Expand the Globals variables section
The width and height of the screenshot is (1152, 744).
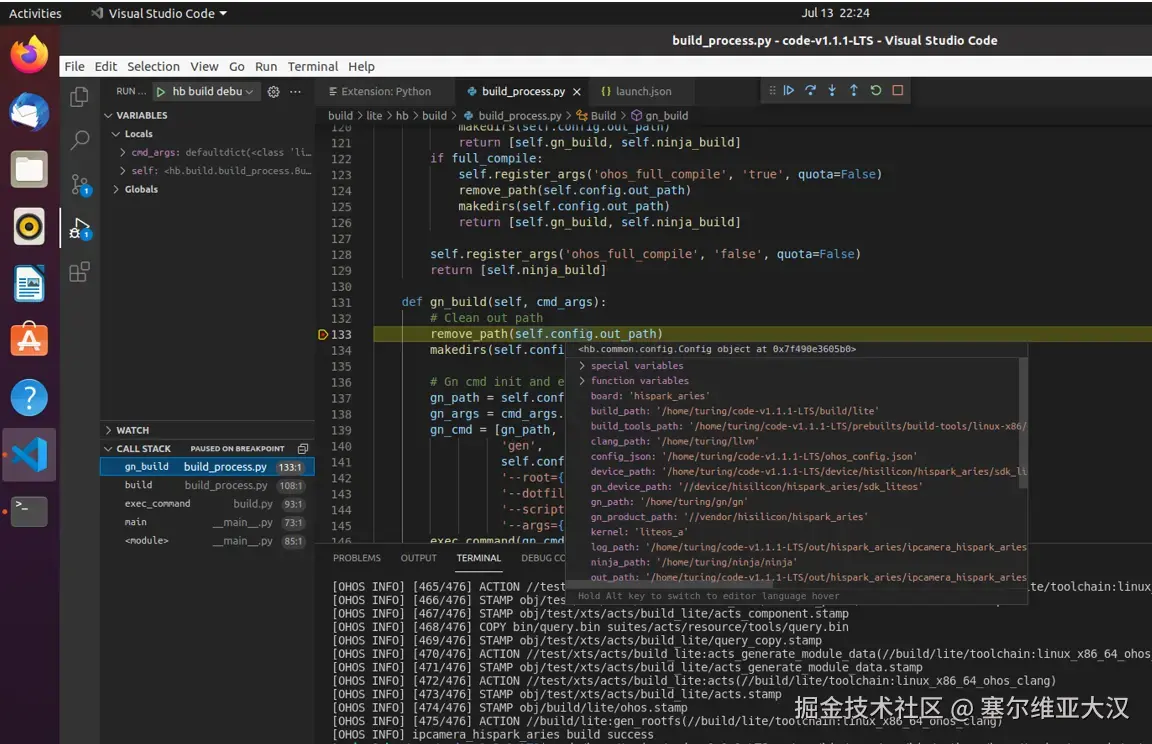141,189
